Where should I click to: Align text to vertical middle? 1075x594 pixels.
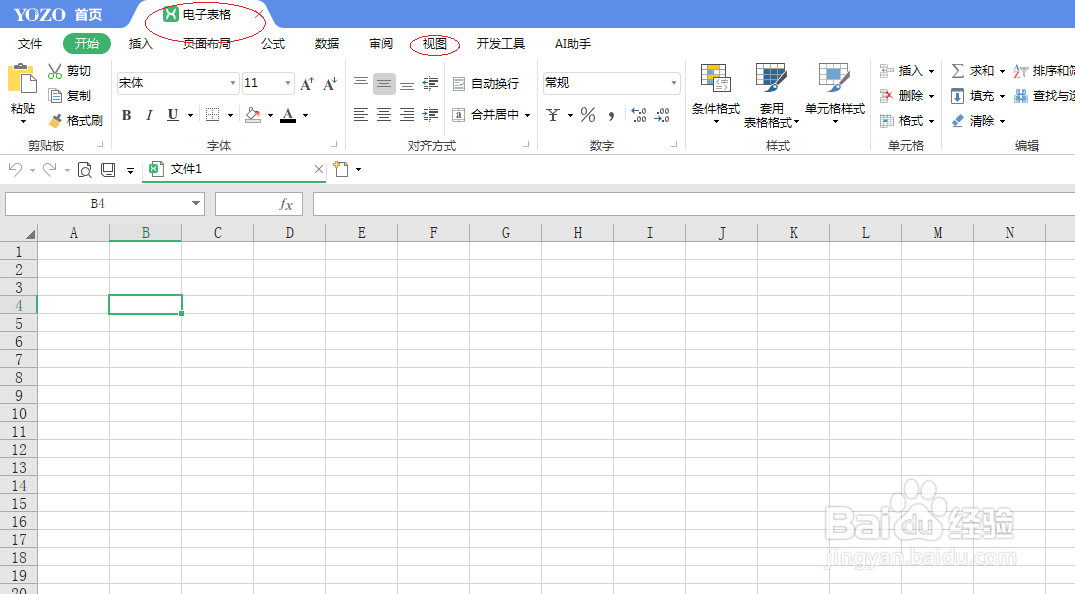(x=384, y=84)
